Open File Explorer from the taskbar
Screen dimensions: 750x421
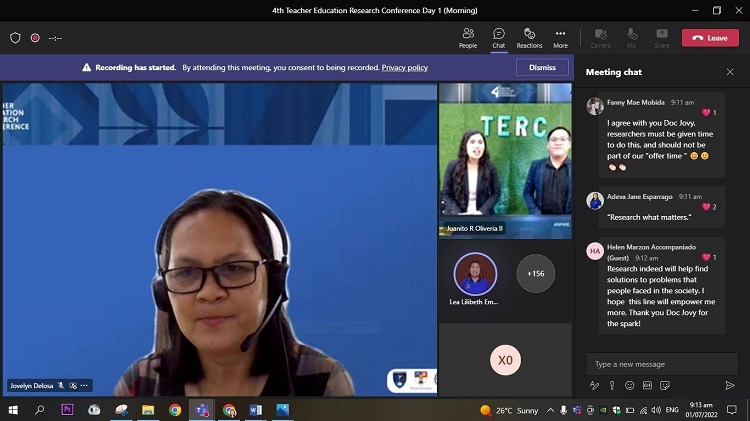(x=148, y=410)
